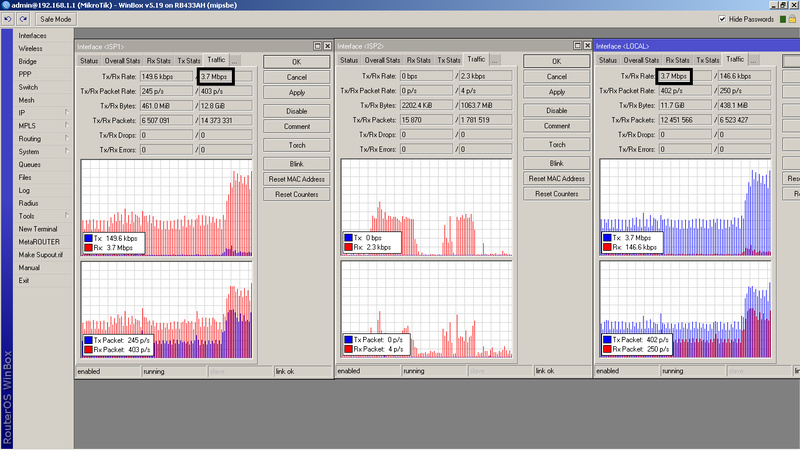This screenshot has width=800, height=450.
Task: Click blue Tx legend square in ISP1 graph
Action: [x=90, y=237]
